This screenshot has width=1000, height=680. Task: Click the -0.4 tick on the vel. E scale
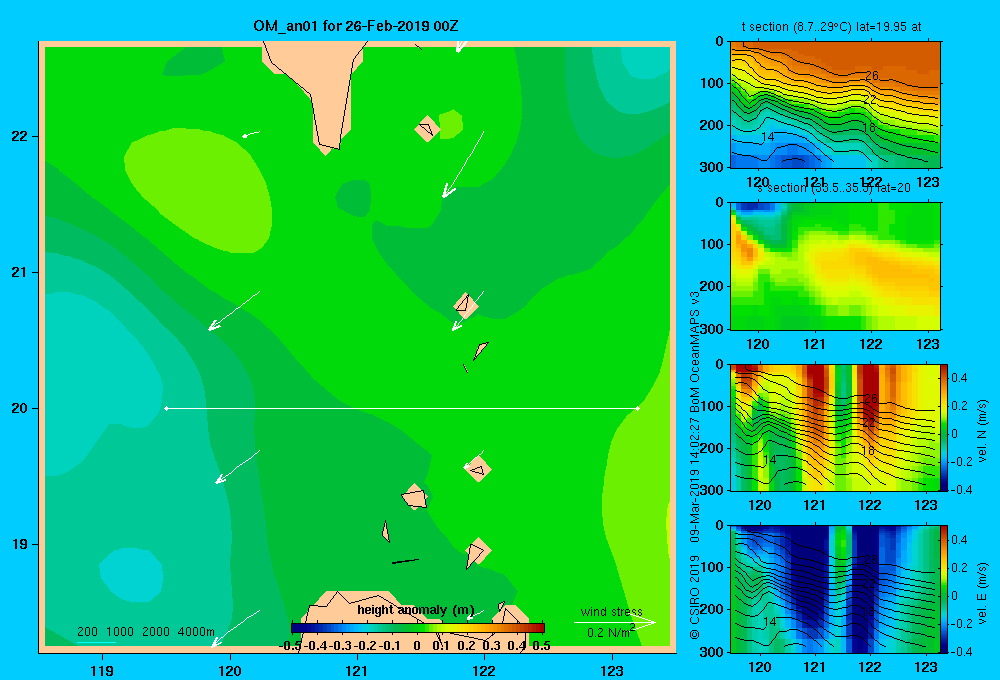(x=961, y=651)
